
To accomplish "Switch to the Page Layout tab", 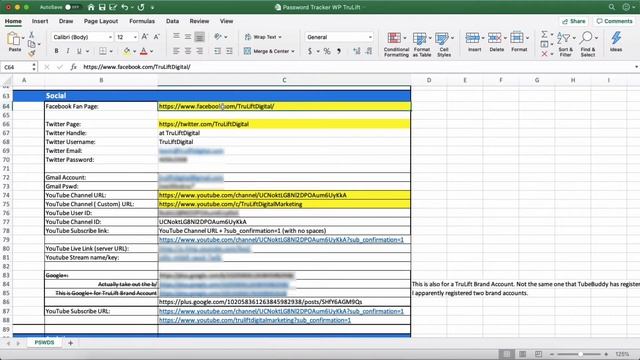I will [101, 21].
